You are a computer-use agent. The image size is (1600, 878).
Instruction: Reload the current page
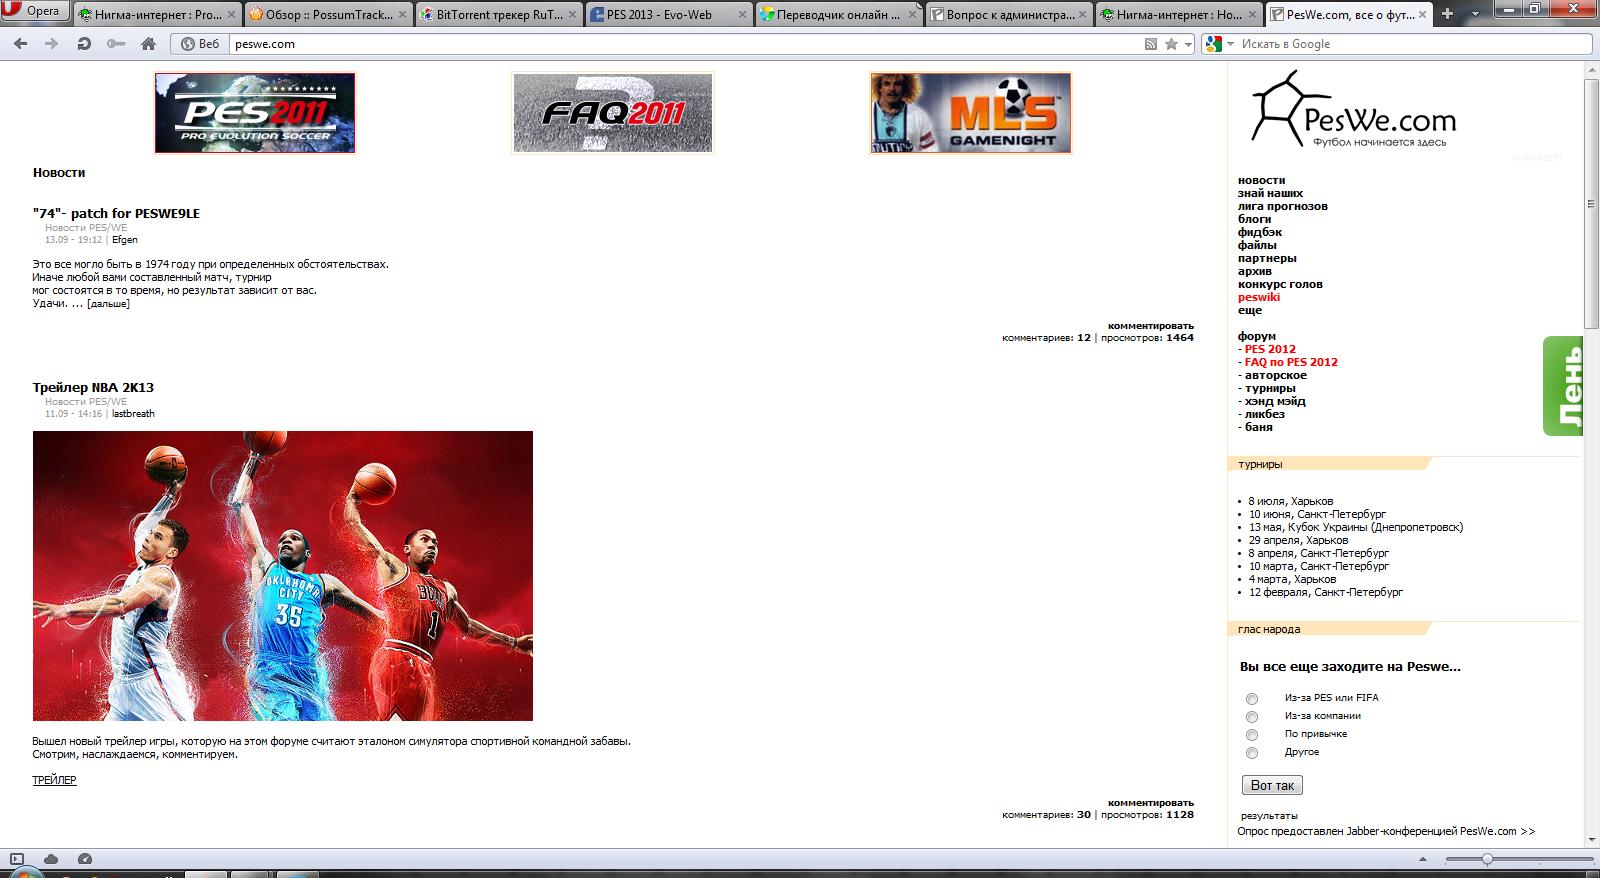(x=84, y=44)
